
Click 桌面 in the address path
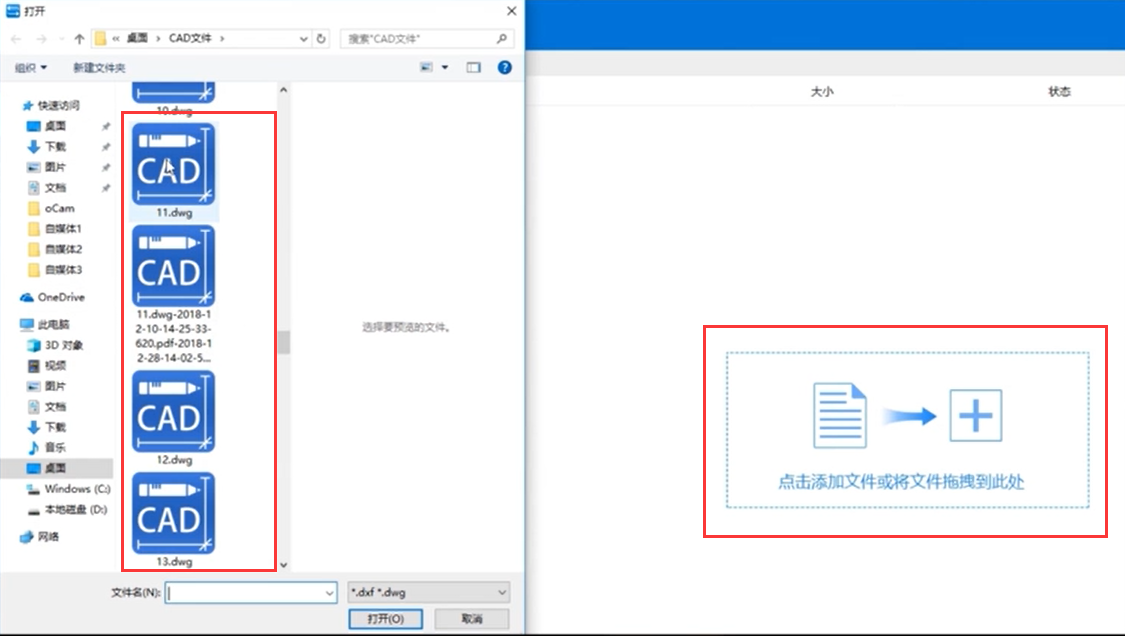pyautogui.click(x=137, y=39)
